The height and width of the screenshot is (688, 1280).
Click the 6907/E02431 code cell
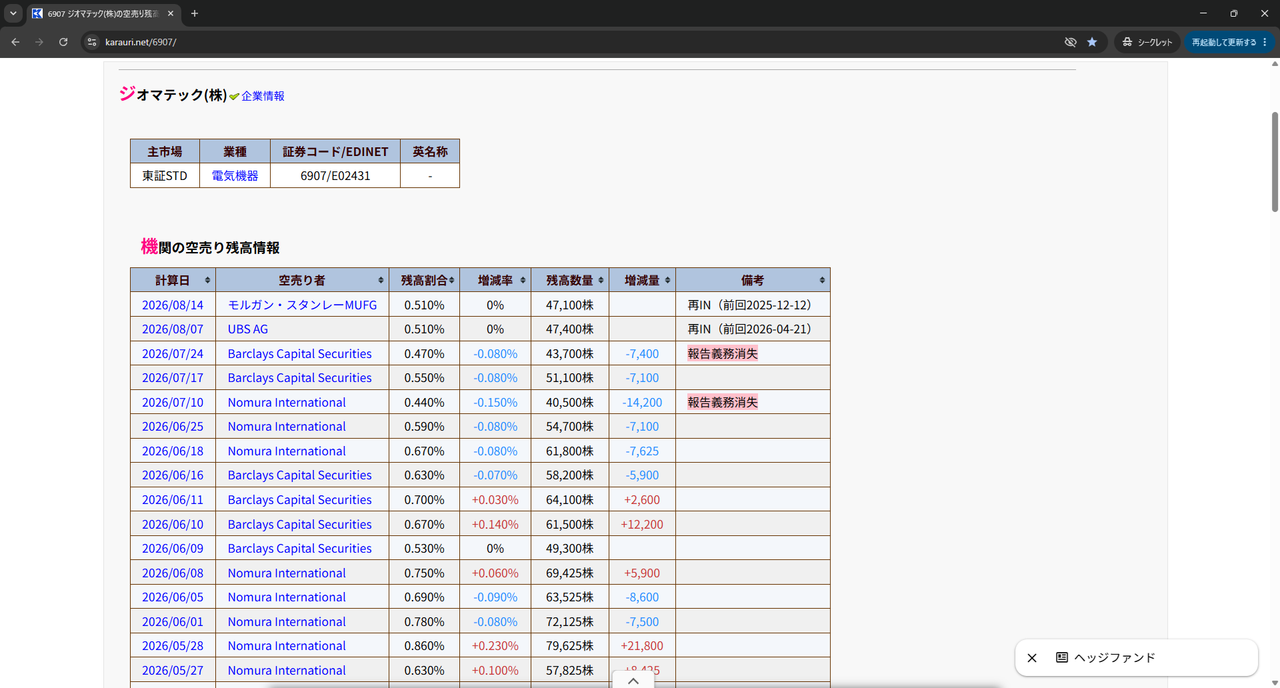pyautogui.click(x=335, y=175)
